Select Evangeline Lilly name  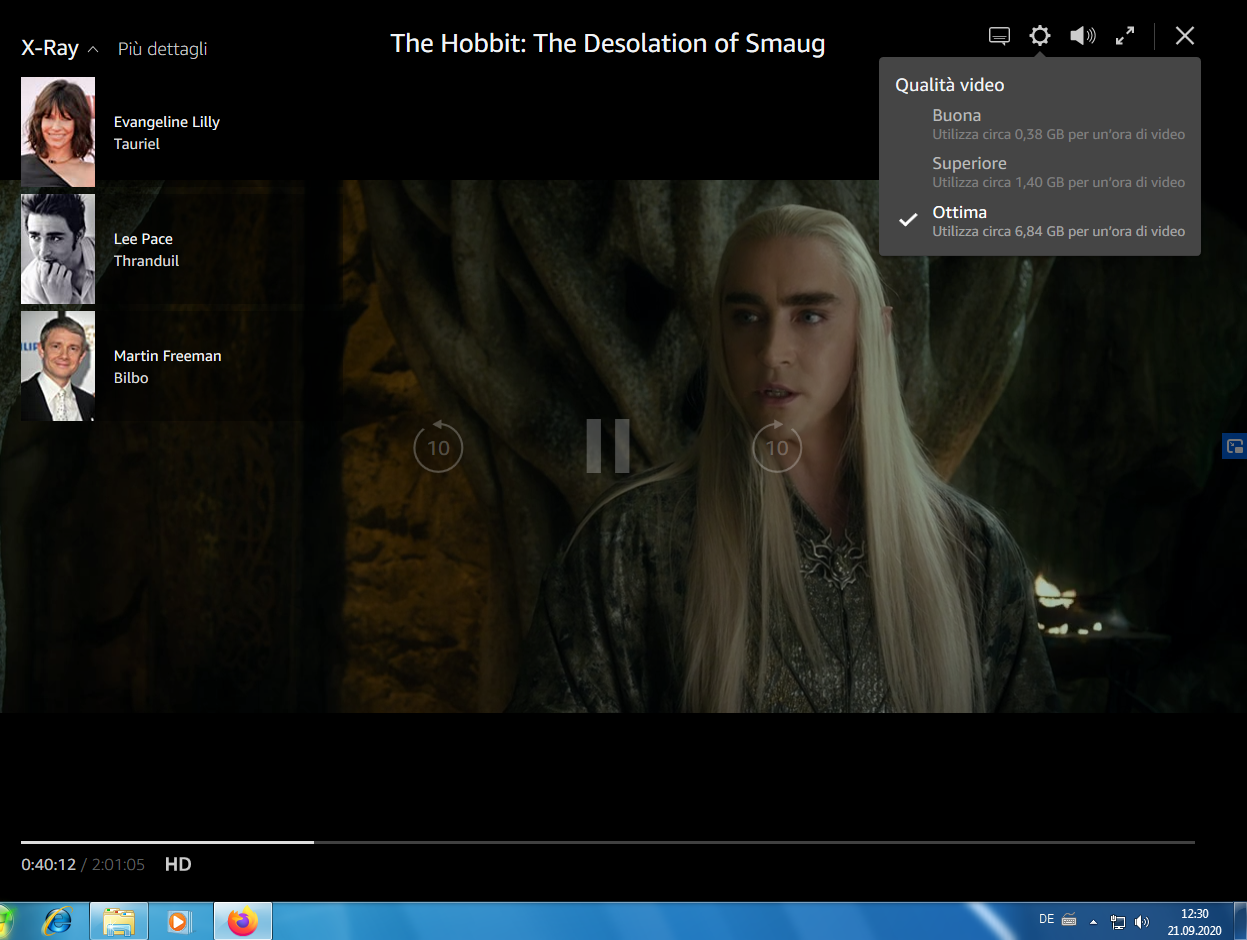click(167, 122)
